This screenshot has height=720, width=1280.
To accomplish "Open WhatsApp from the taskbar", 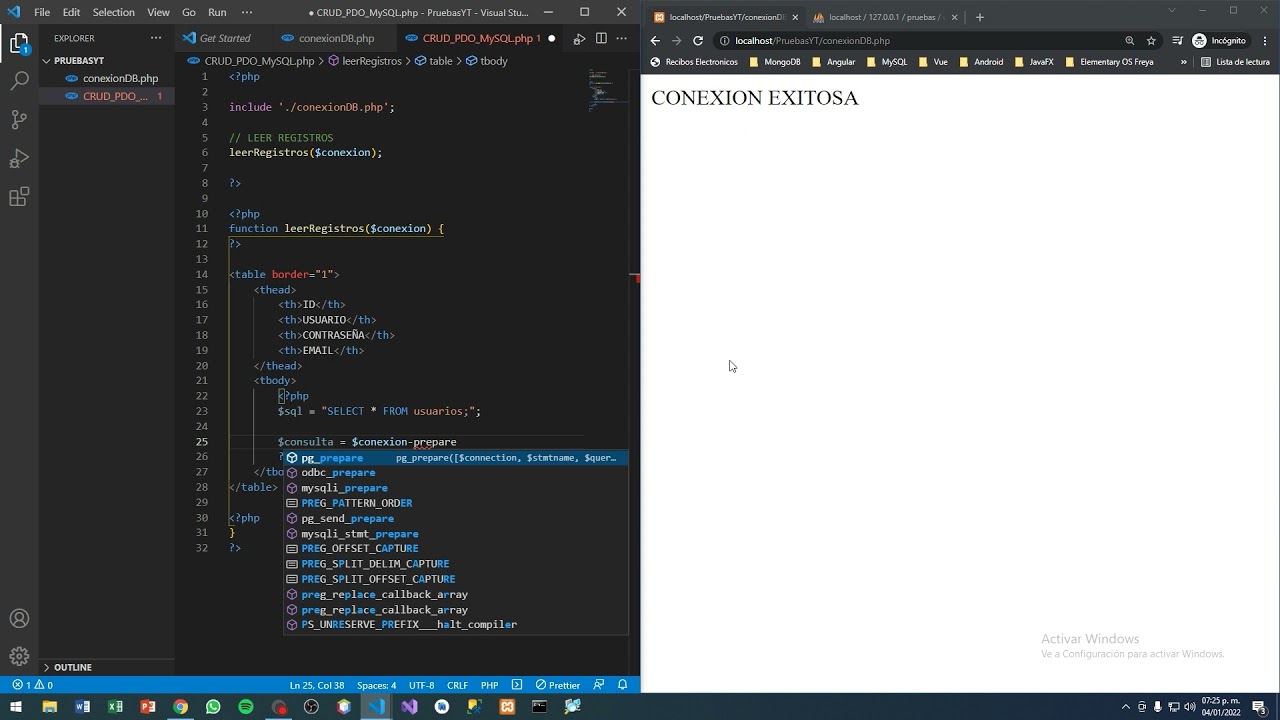I will point(213,707).
